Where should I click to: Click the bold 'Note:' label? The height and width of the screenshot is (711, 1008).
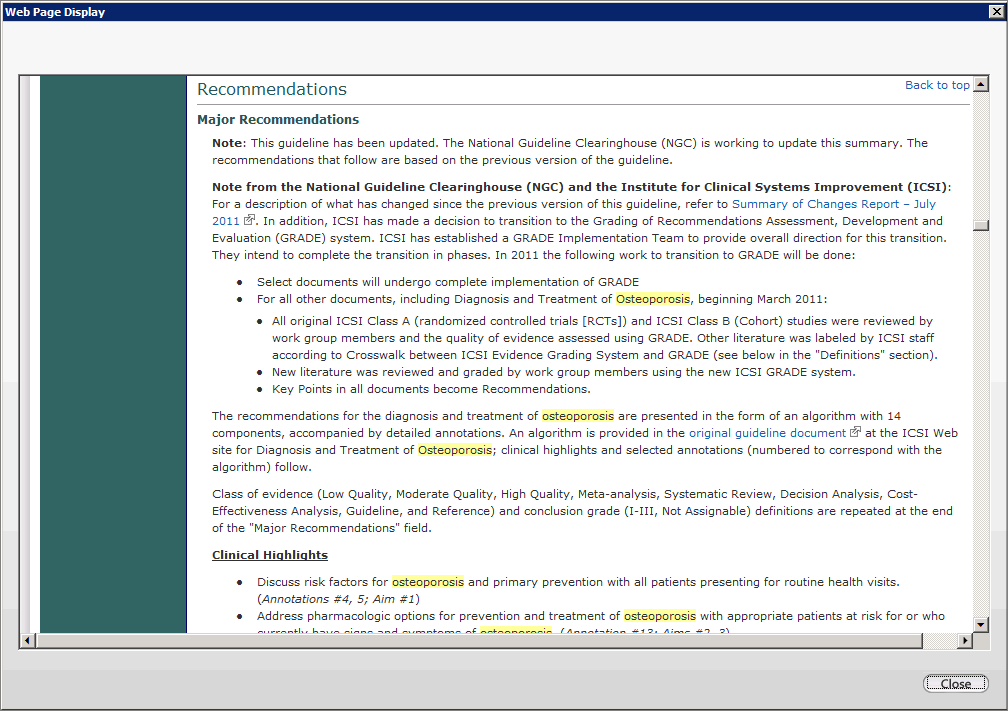[230, 143]
